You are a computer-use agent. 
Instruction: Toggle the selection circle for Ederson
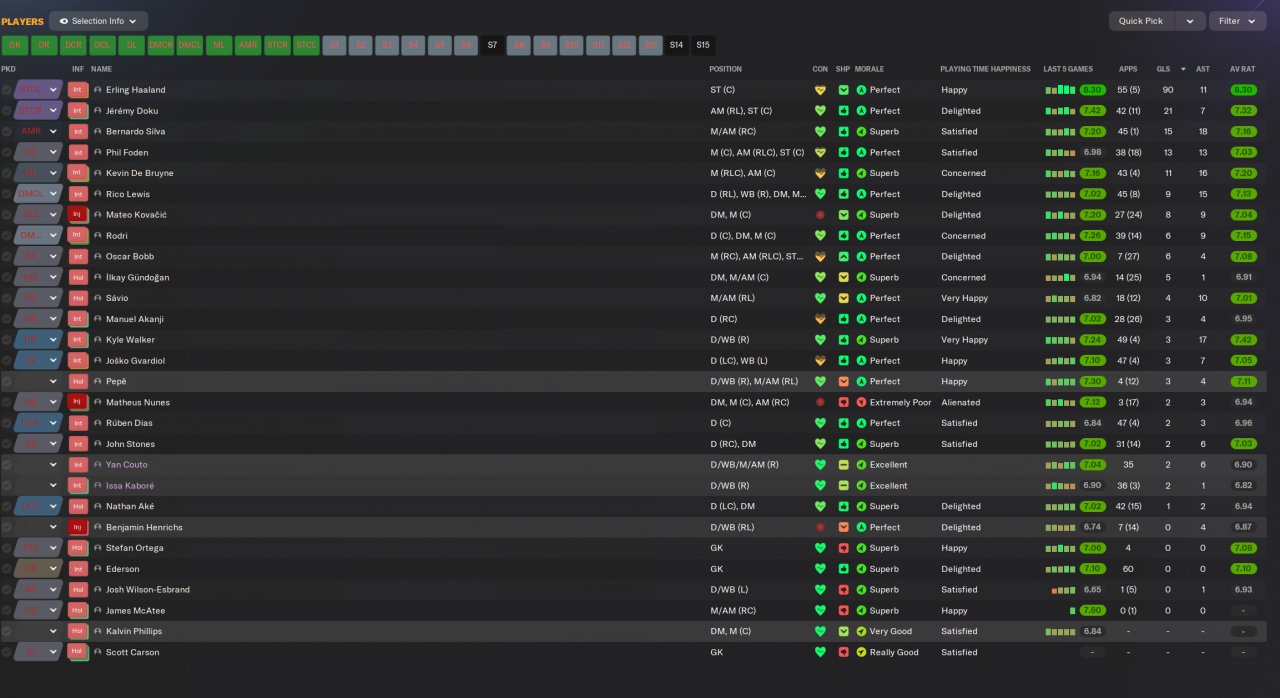(x=7, y=569)
